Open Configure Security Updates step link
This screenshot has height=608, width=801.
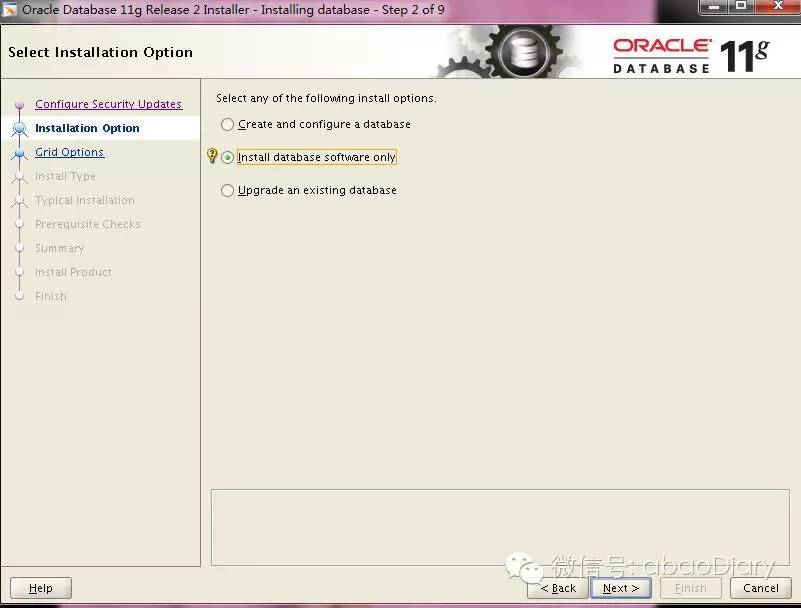tap(108, 104)
